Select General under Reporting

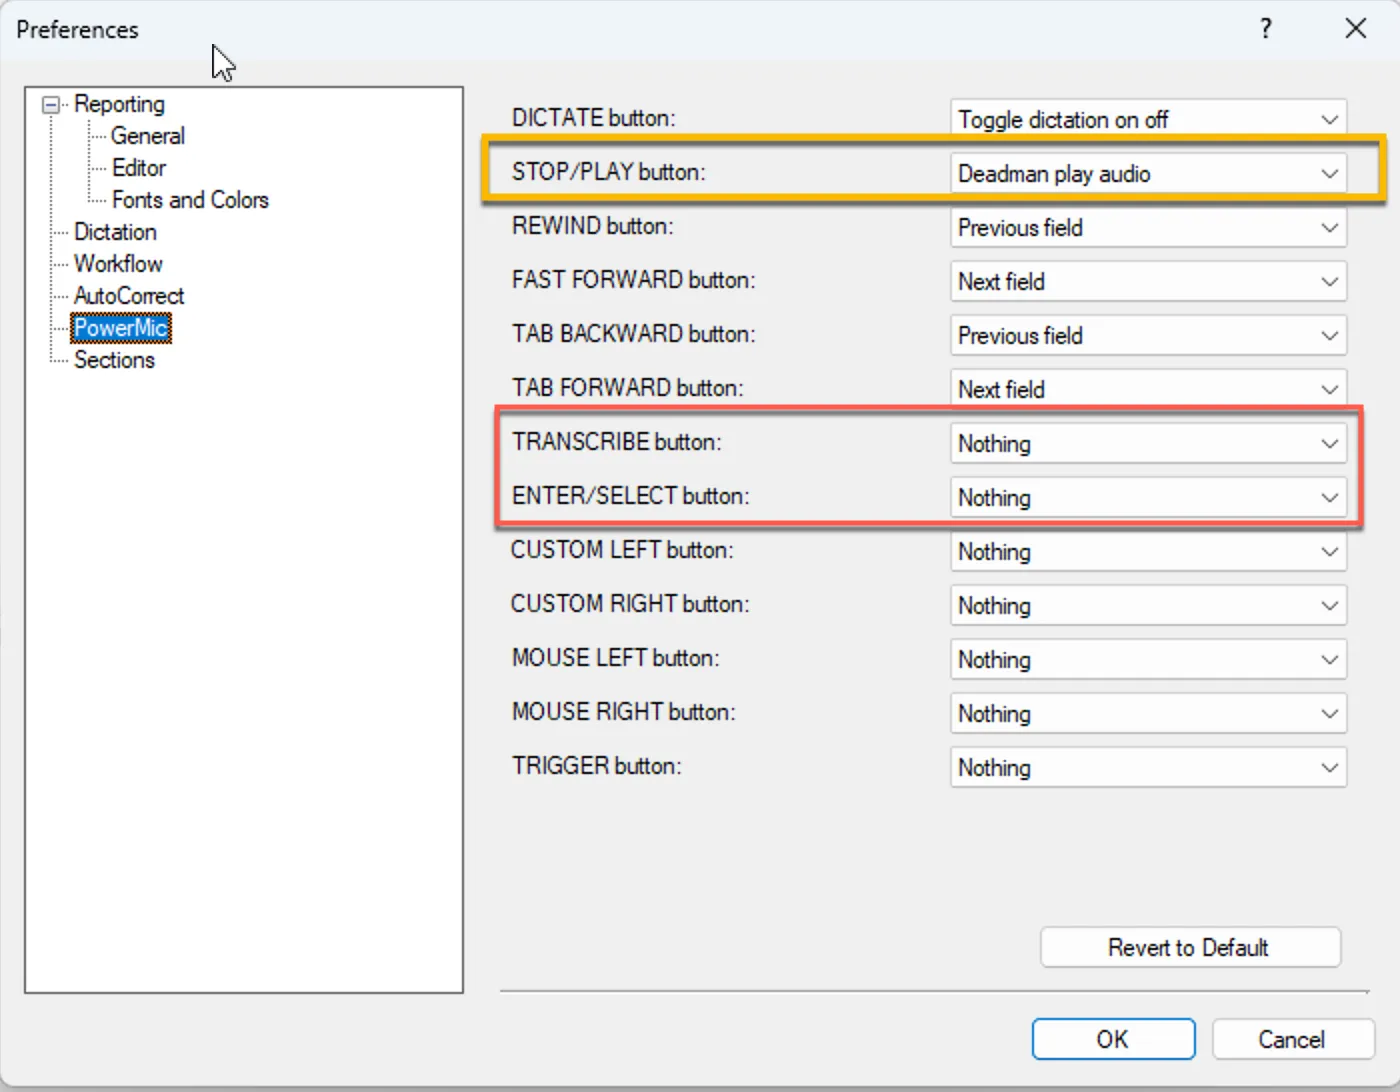click(148, 135)
